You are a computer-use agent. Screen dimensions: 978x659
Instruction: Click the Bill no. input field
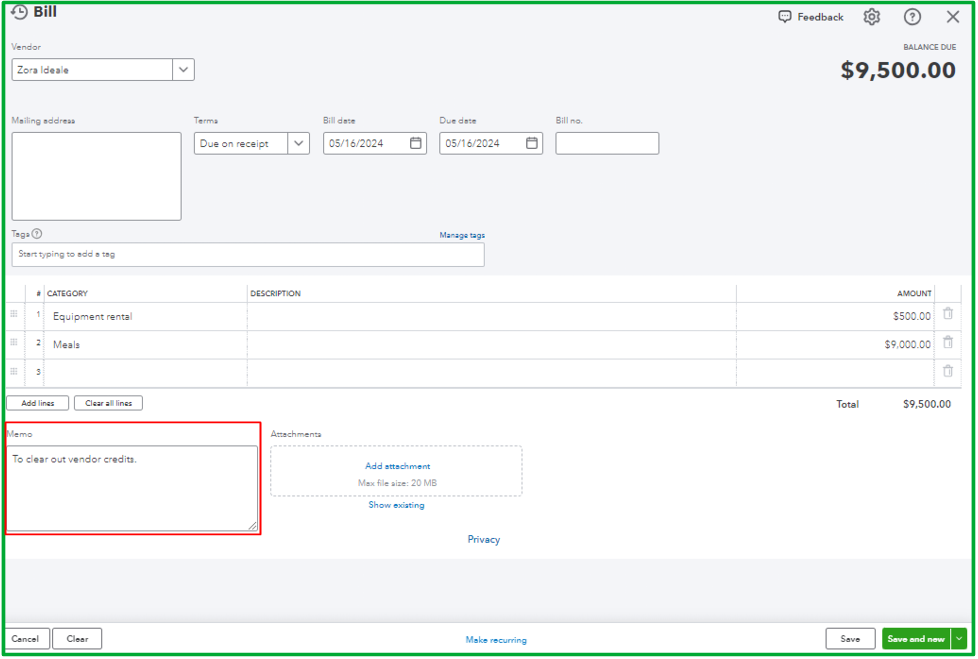pos(607,143)
